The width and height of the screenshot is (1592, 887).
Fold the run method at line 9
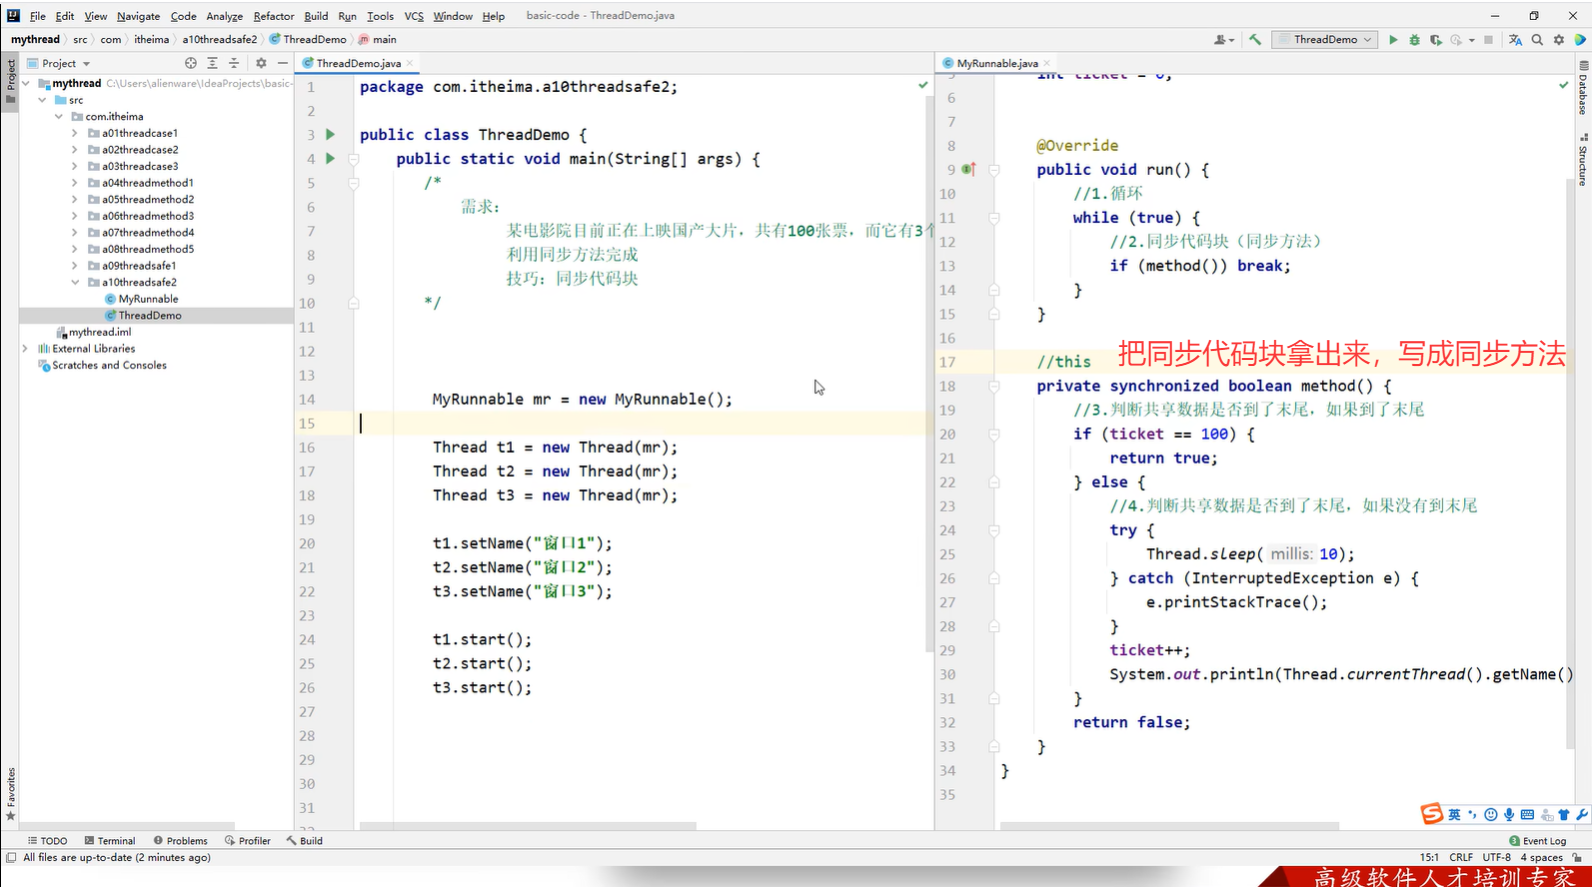click(x=994, y=170)
